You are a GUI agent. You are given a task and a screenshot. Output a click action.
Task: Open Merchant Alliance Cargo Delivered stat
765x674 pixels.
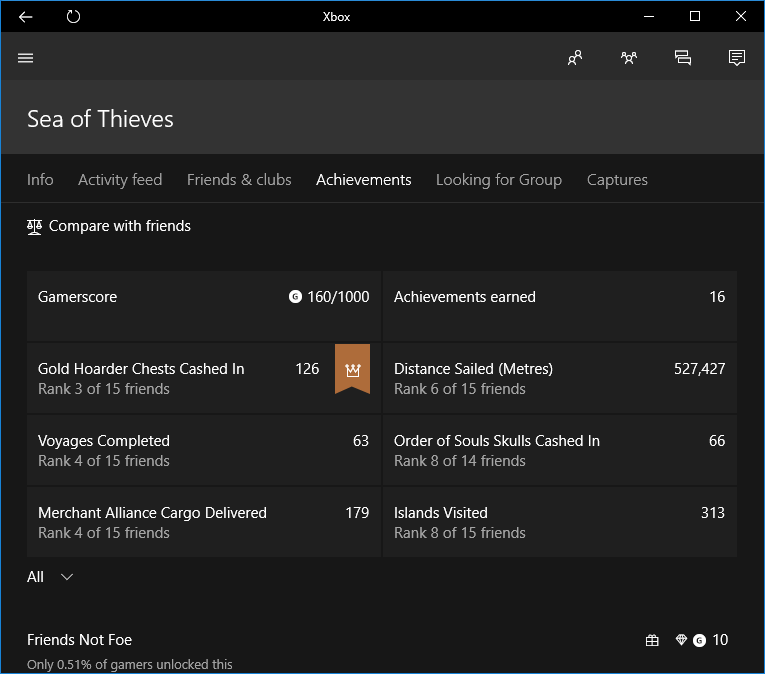point(204,522)
